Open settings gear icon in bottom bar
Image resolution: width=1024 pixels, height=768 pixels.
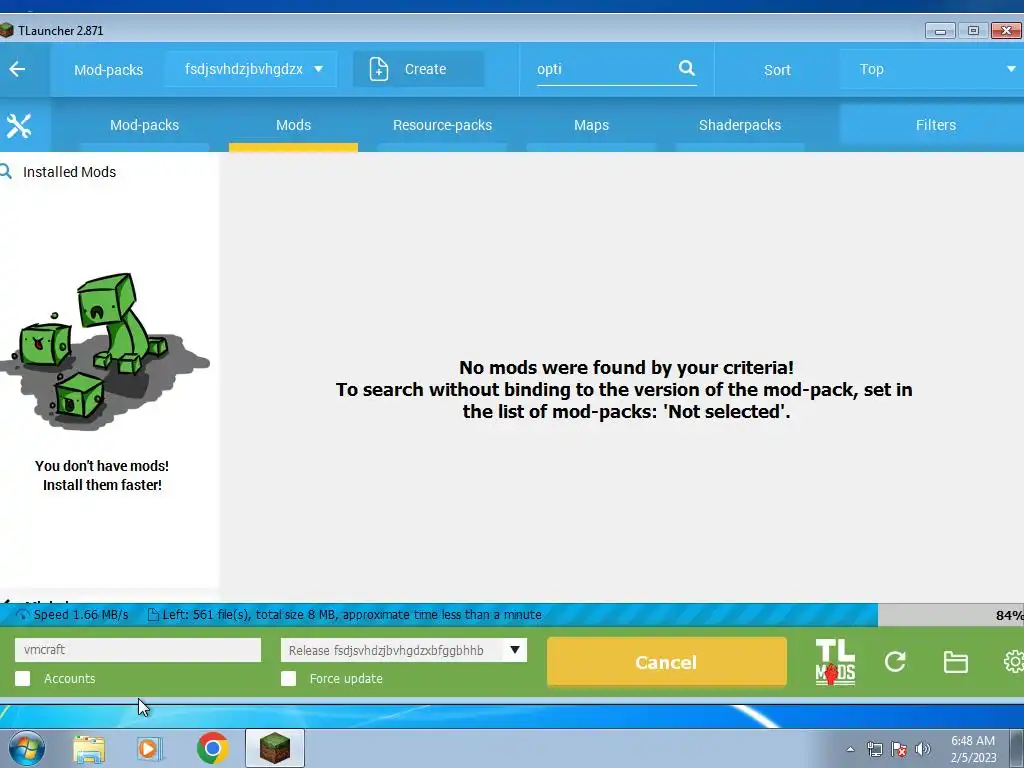[1014, 662]
